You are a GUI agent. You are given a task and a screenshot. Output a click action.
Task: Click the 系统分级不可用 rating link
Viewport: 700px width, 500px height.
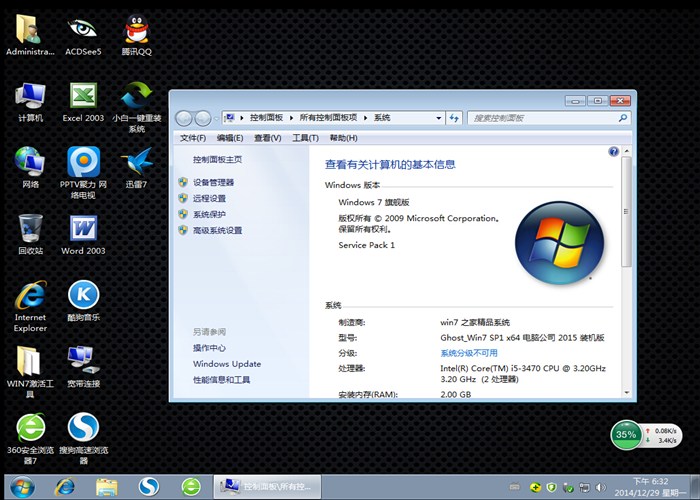click(x=469, y=353)
